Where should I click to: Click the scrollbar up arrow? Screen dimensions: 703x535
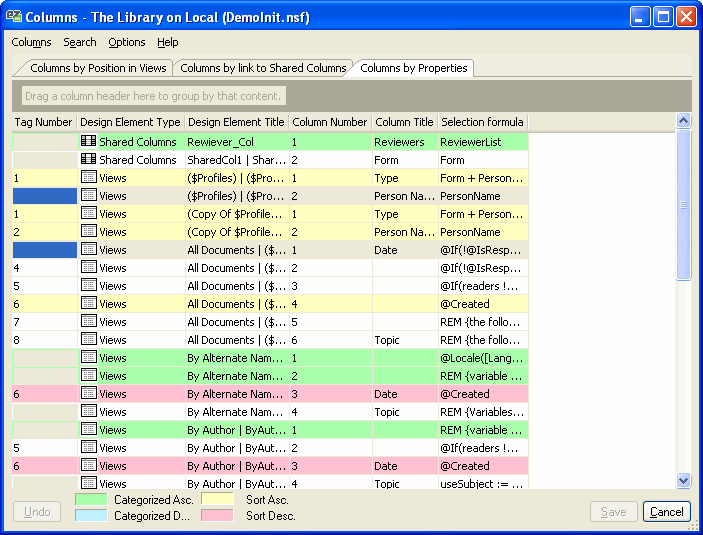click(684, 121)
